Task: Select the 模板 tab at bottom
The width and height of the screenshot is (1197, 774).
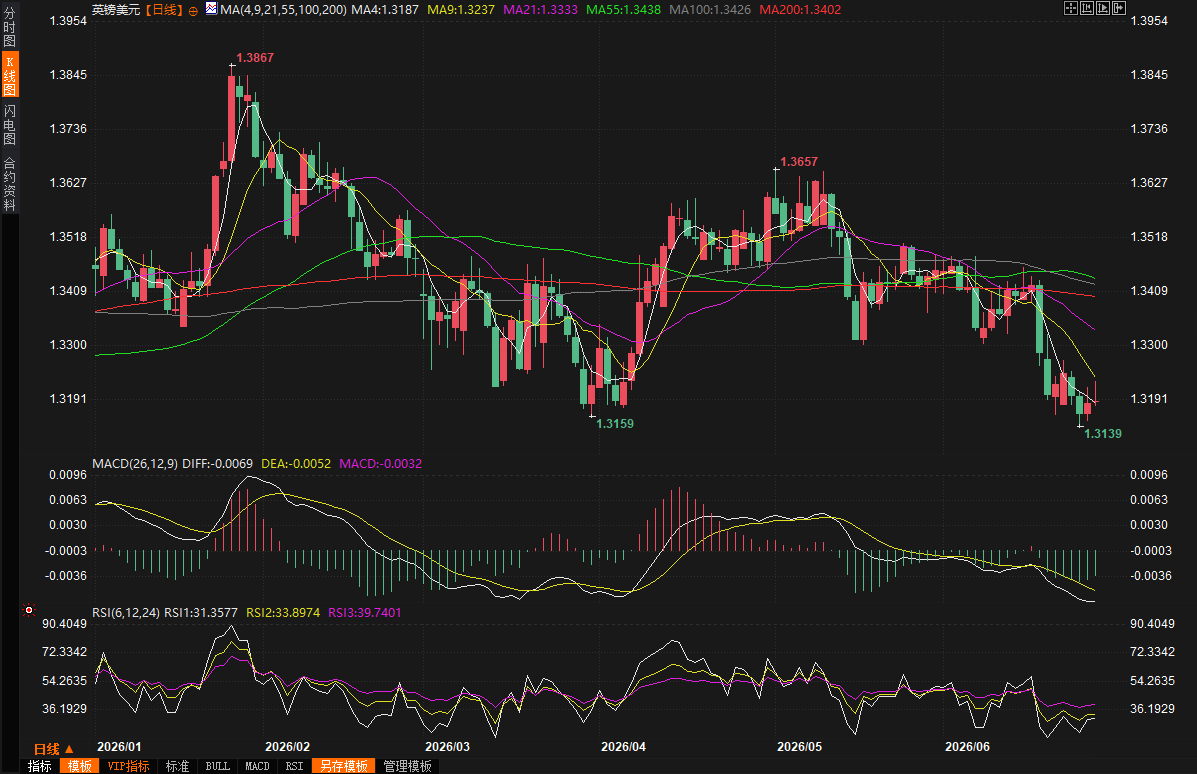Action: click(79, 766)
